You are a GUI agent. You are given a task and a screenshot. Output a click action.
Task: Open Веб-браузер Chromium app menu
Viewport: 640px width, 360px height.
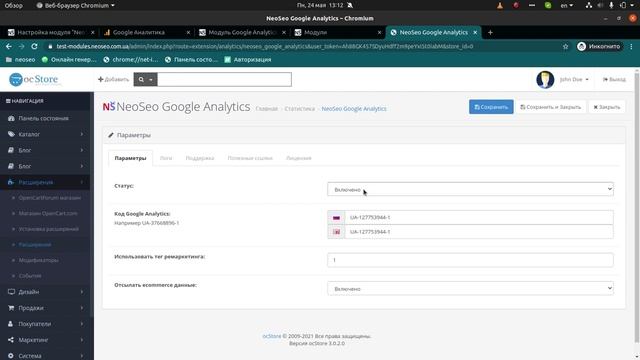pos(76,5)
